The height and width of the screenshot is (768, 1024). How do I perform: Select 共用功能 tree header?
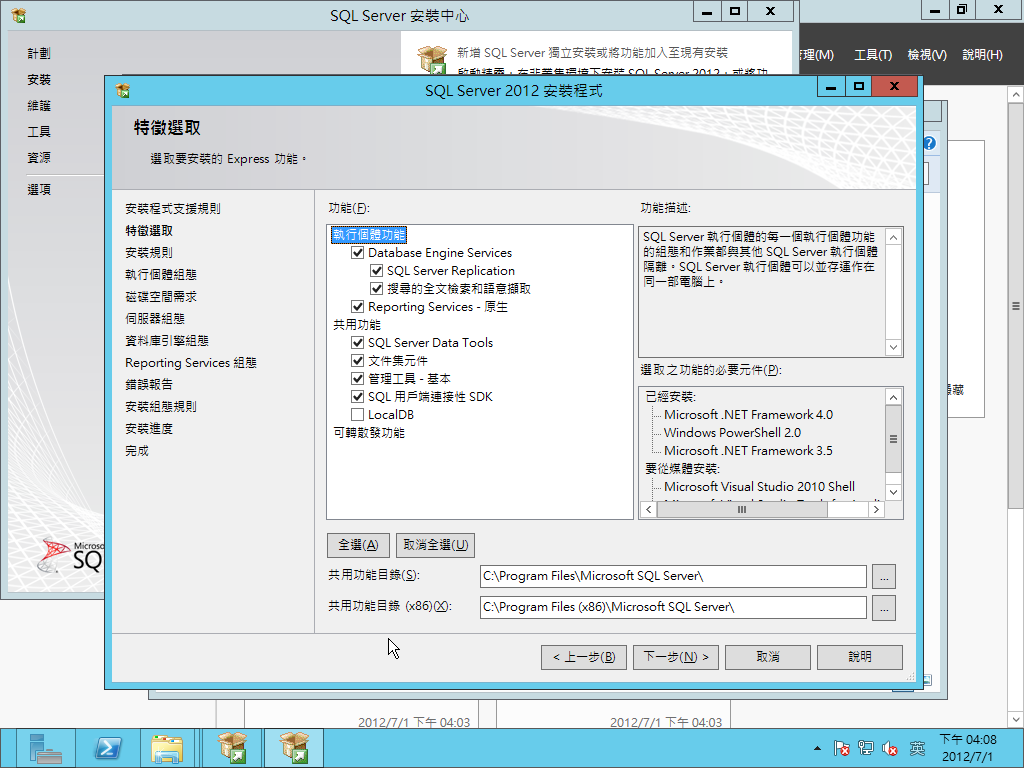[357, 325]
